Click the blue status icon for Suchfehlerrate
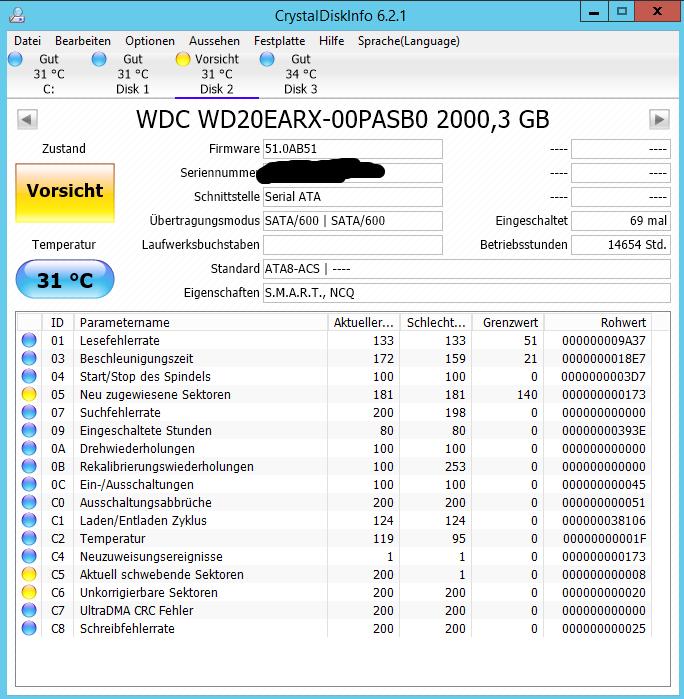Viewport: 684px width, 699px height. (29, 412)
